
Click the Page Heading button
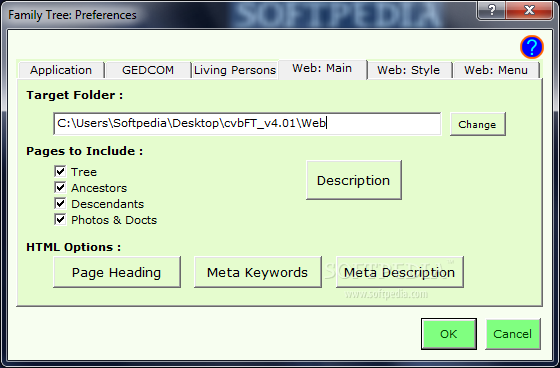click(117, 272)
